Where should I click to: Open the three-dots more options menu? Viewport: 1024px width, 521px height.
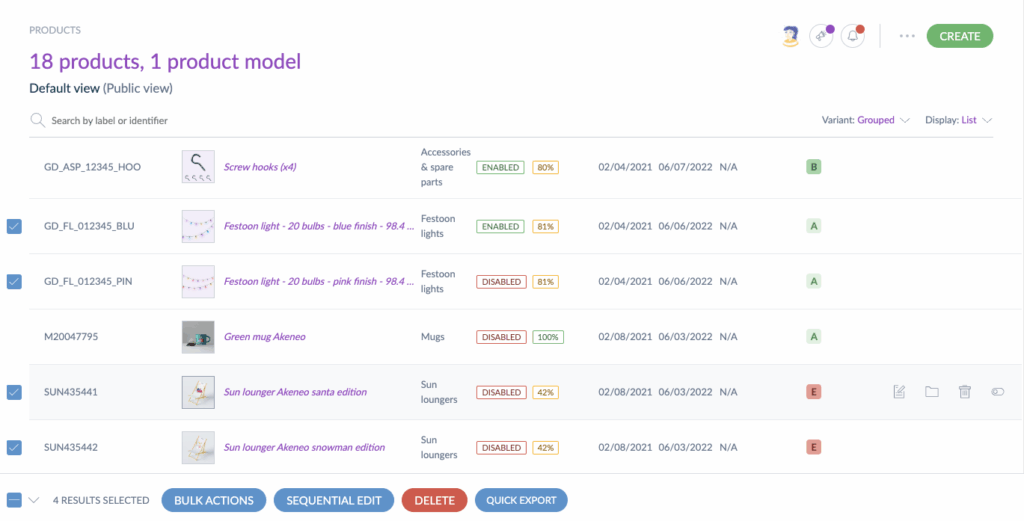(907, 36)
